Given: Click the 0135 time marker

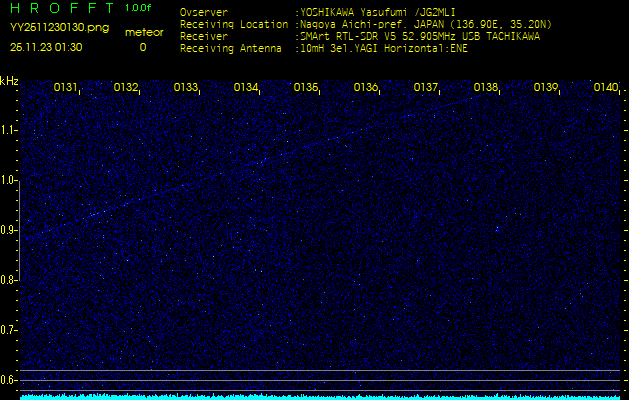Looking at the screenshot, I should click(306, 88).
